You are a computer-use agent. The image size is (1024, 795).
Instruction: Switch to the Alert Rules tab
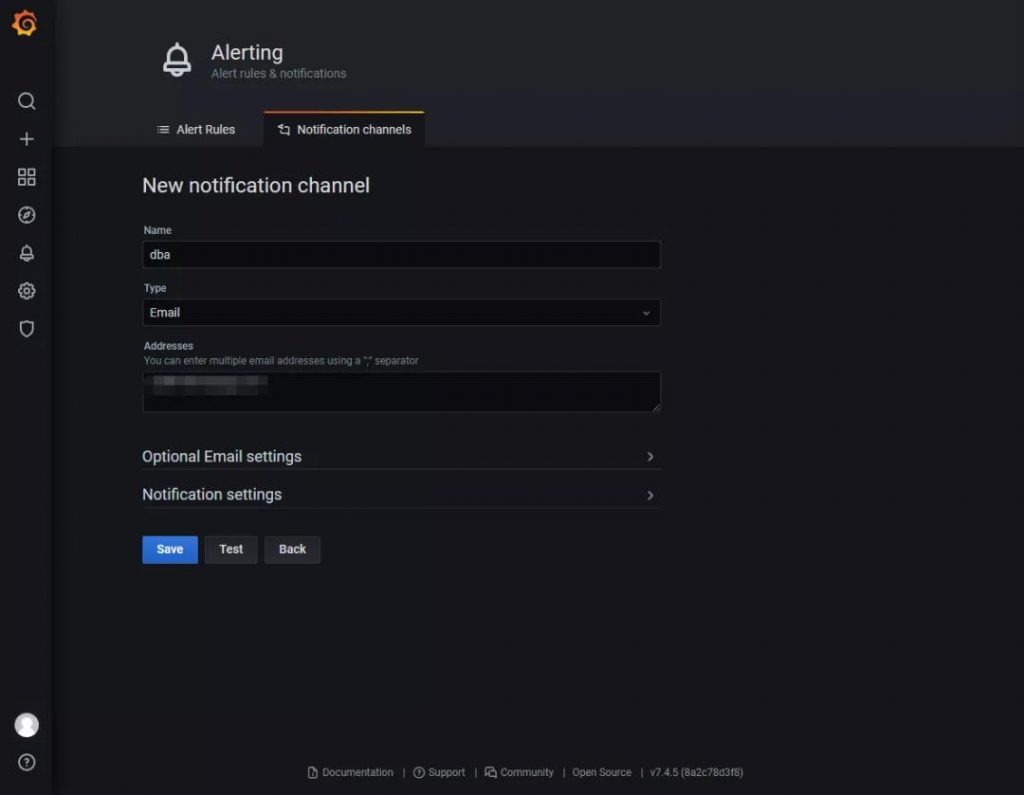point(196,129)
